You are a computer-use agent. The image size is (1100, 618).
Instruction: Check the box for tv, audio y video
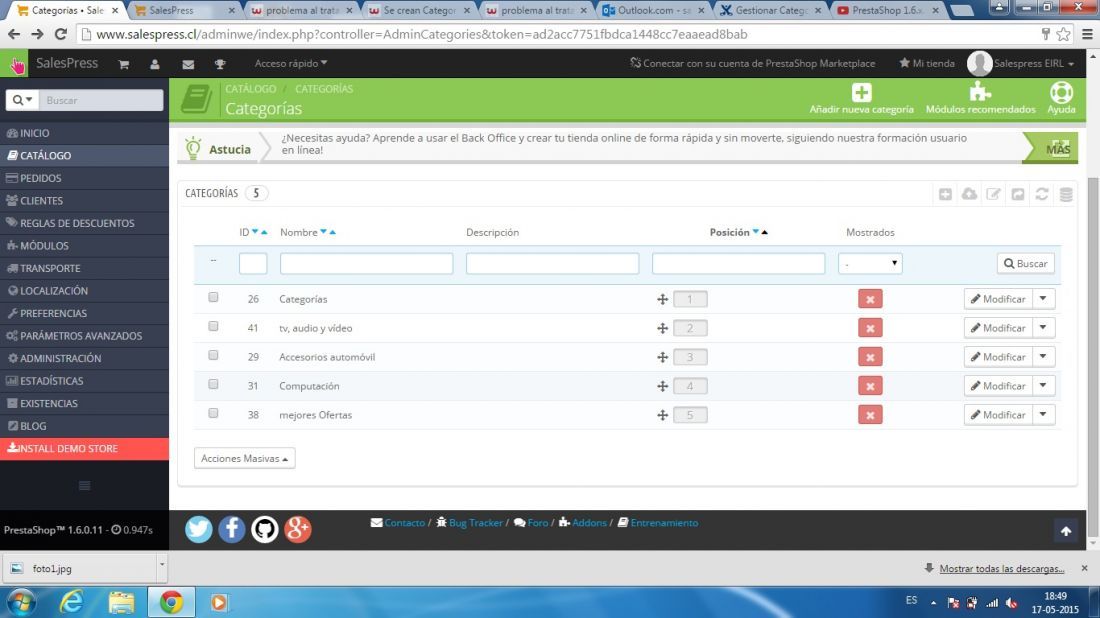click(213, 326)
